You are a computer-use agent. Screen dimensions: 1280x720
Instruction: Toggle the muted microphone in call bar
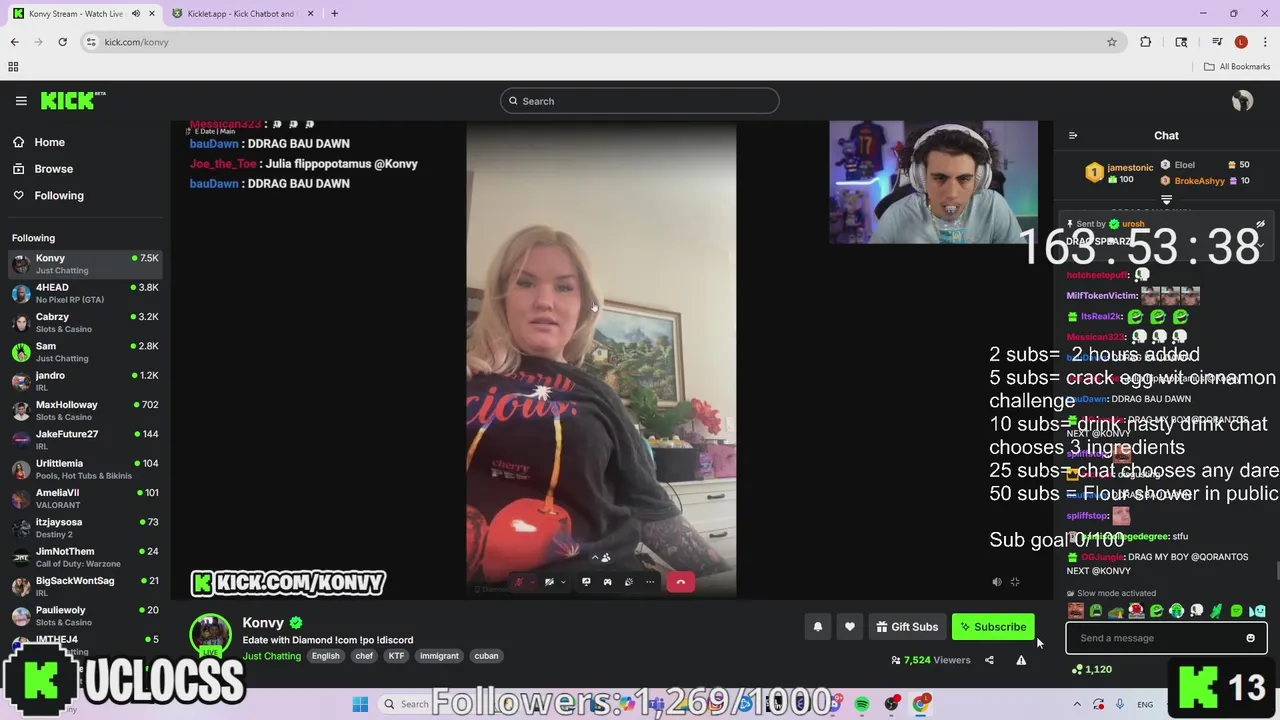click(x=518, y=582)
